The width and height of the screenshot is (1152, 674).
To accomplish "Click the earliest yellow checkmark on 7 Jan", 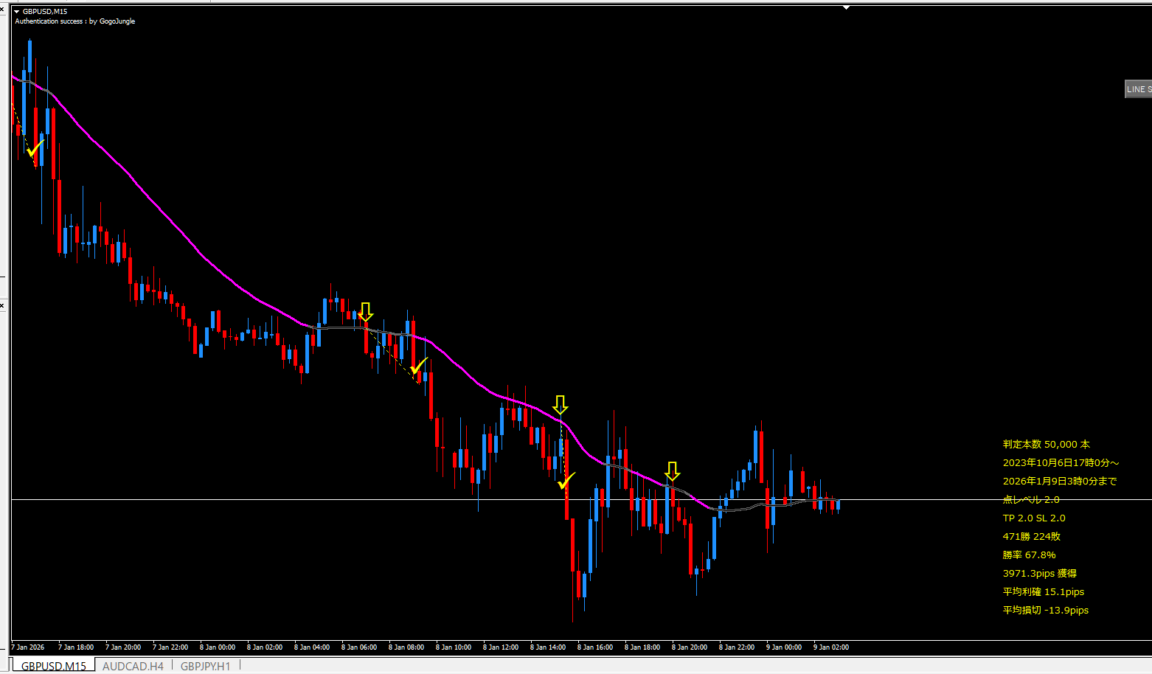I will pyautogui.click(x=35, y=150).
